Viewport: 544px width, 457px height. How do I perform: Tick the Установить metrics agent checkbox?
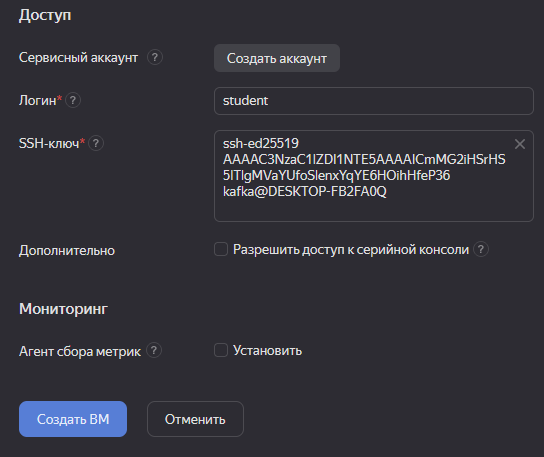click(x=221, y=350)
